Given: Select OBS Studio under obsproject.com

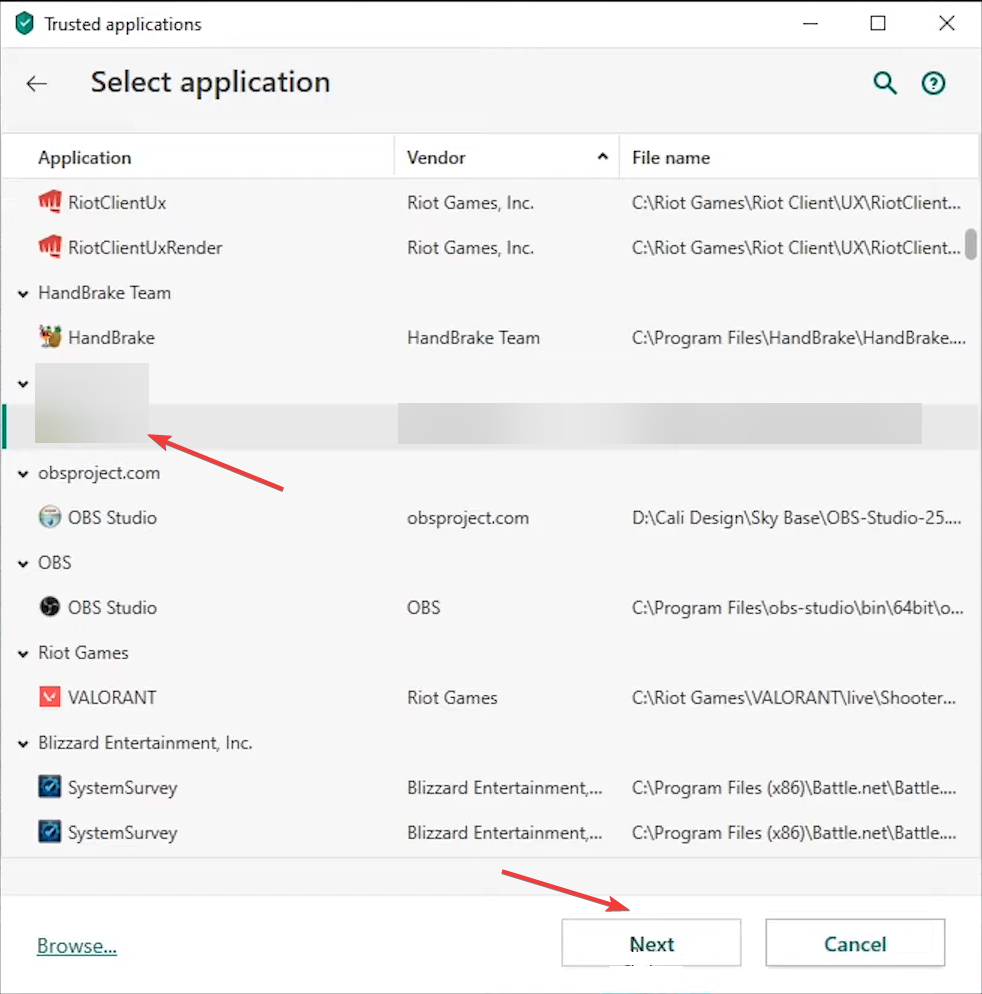Looking at the screenshot, I should 112,518.
